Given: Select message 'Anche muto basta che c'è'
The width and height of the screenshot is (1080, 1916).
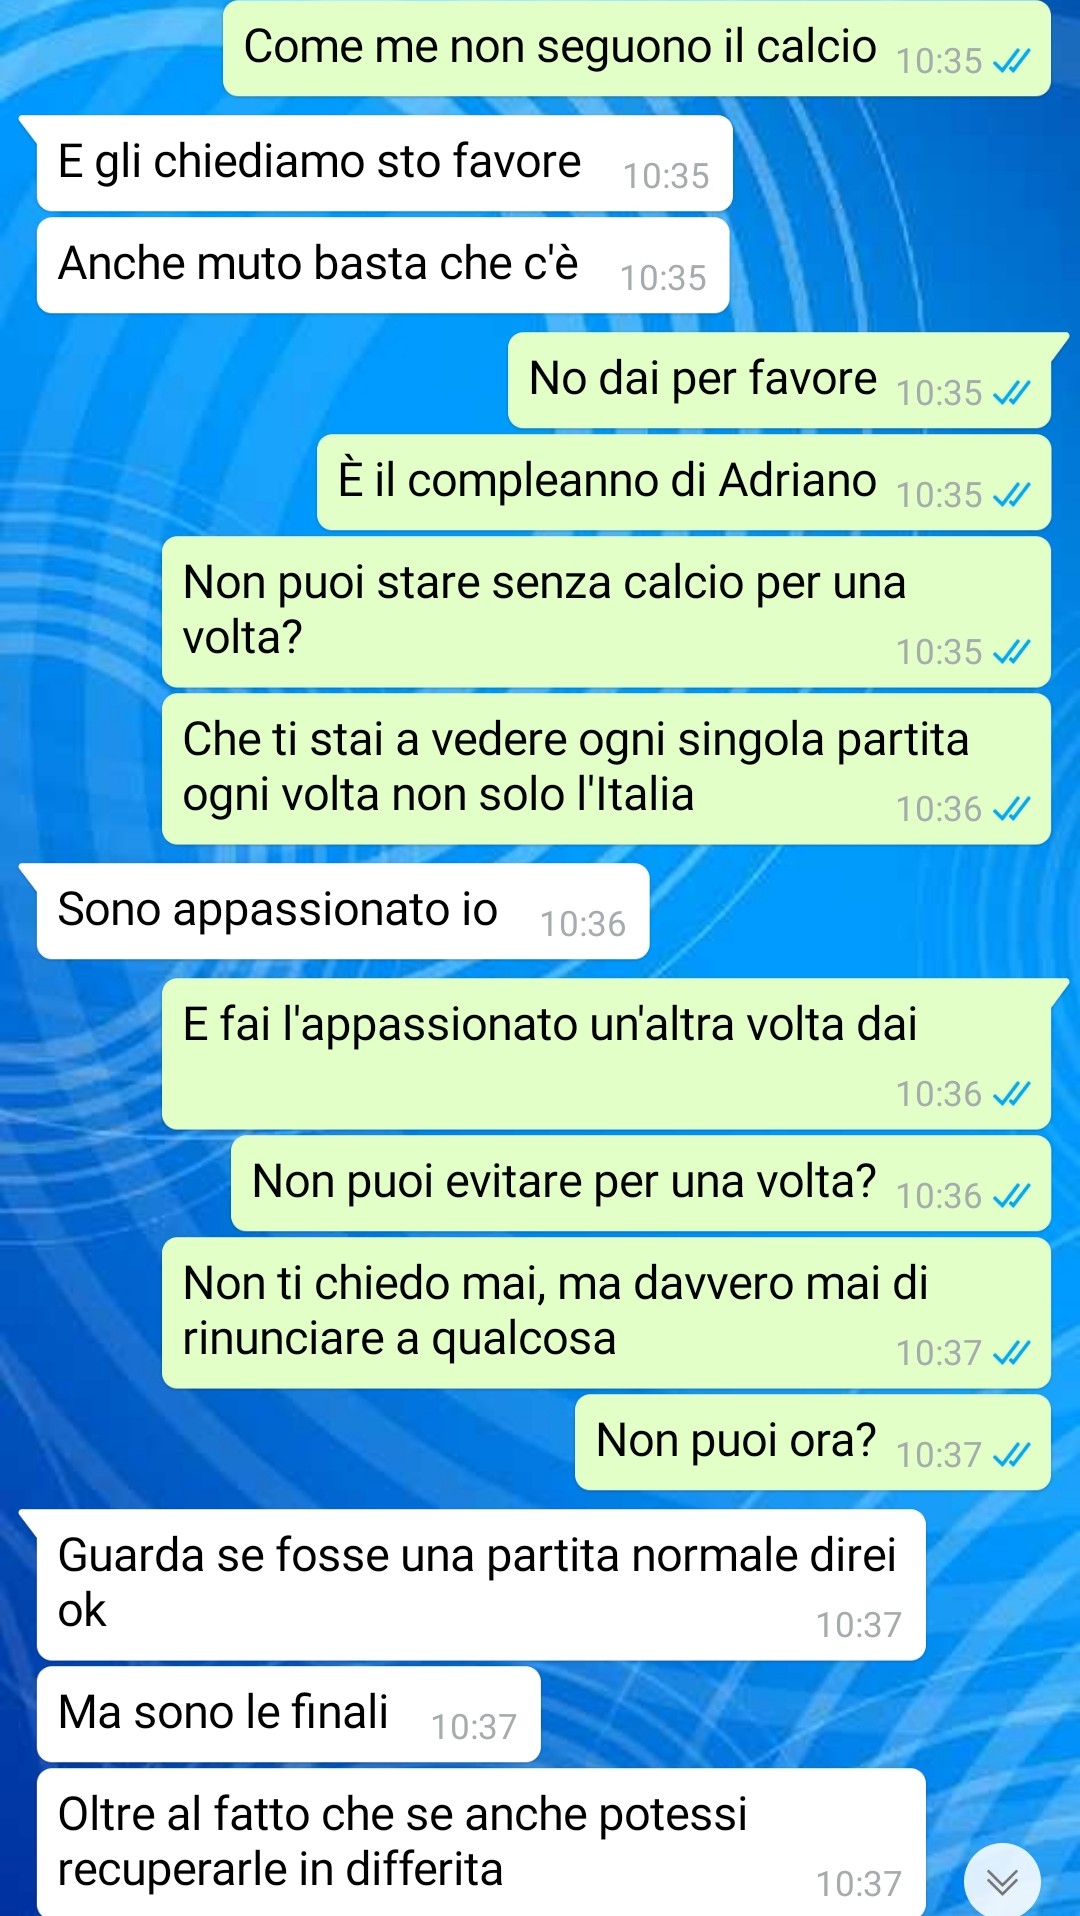Looking at the screenshot, I should point(383,265).
